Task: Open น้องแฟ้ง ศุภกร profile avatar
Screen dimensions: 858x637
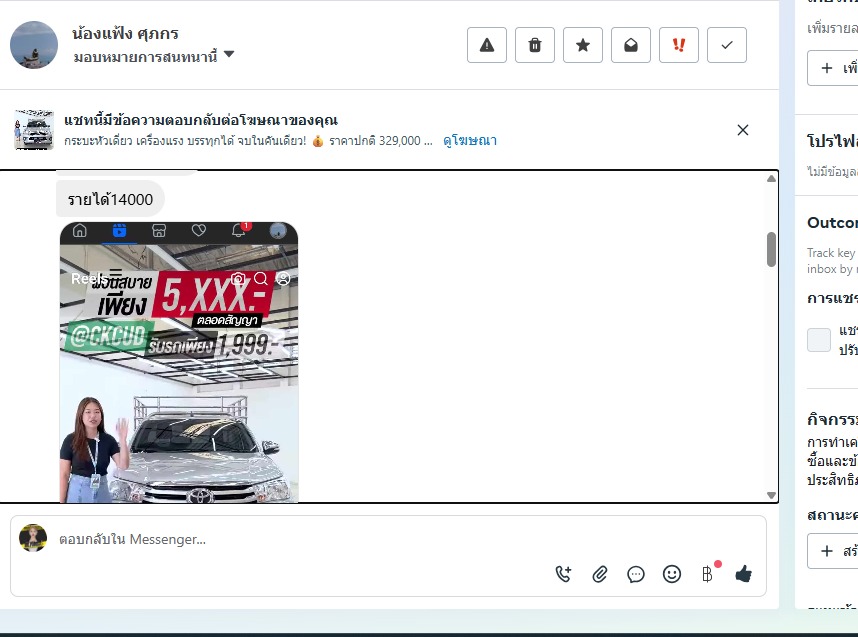Action: 34,45
